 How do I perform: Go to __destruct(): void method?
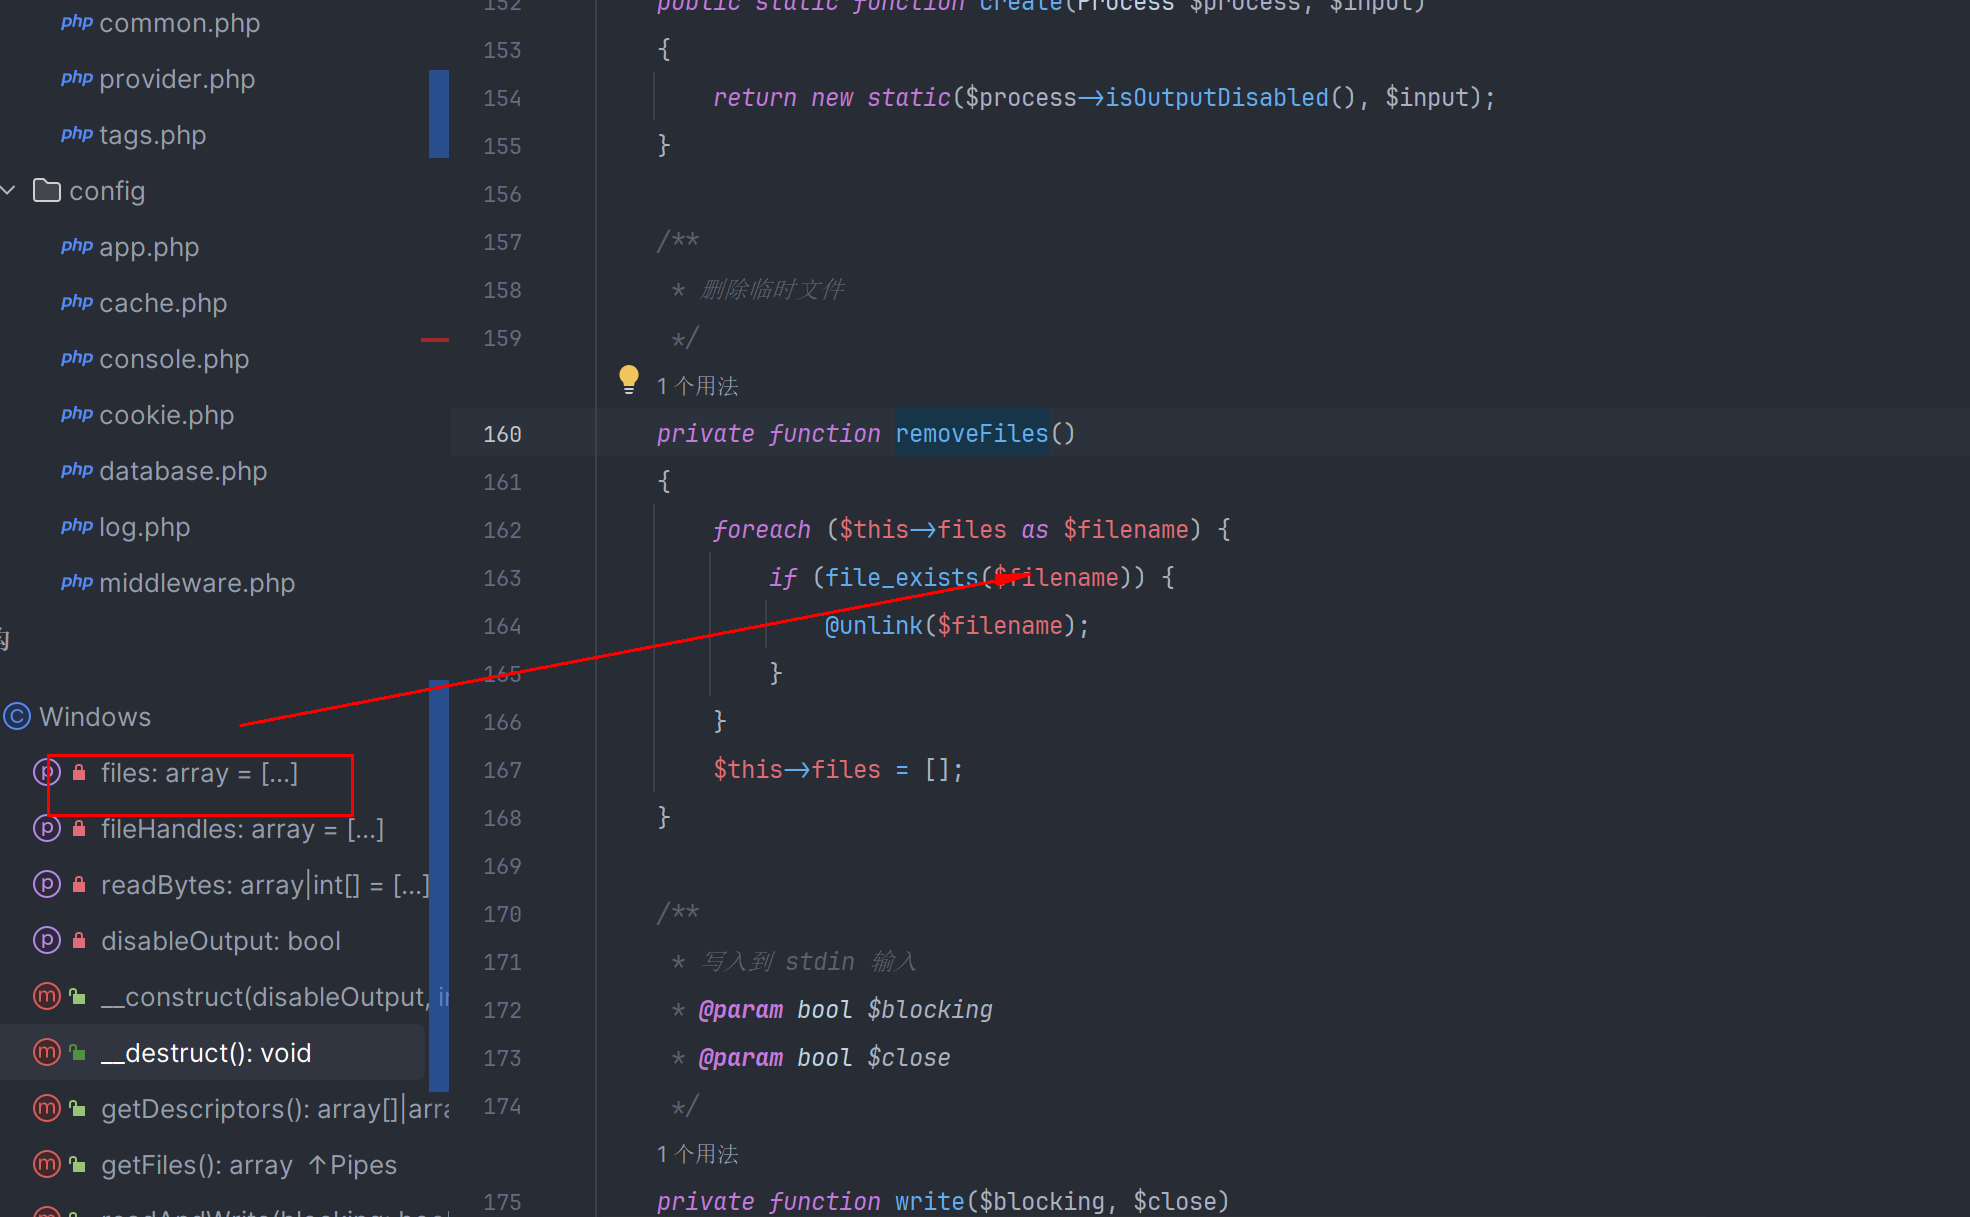pos(206,1053)
